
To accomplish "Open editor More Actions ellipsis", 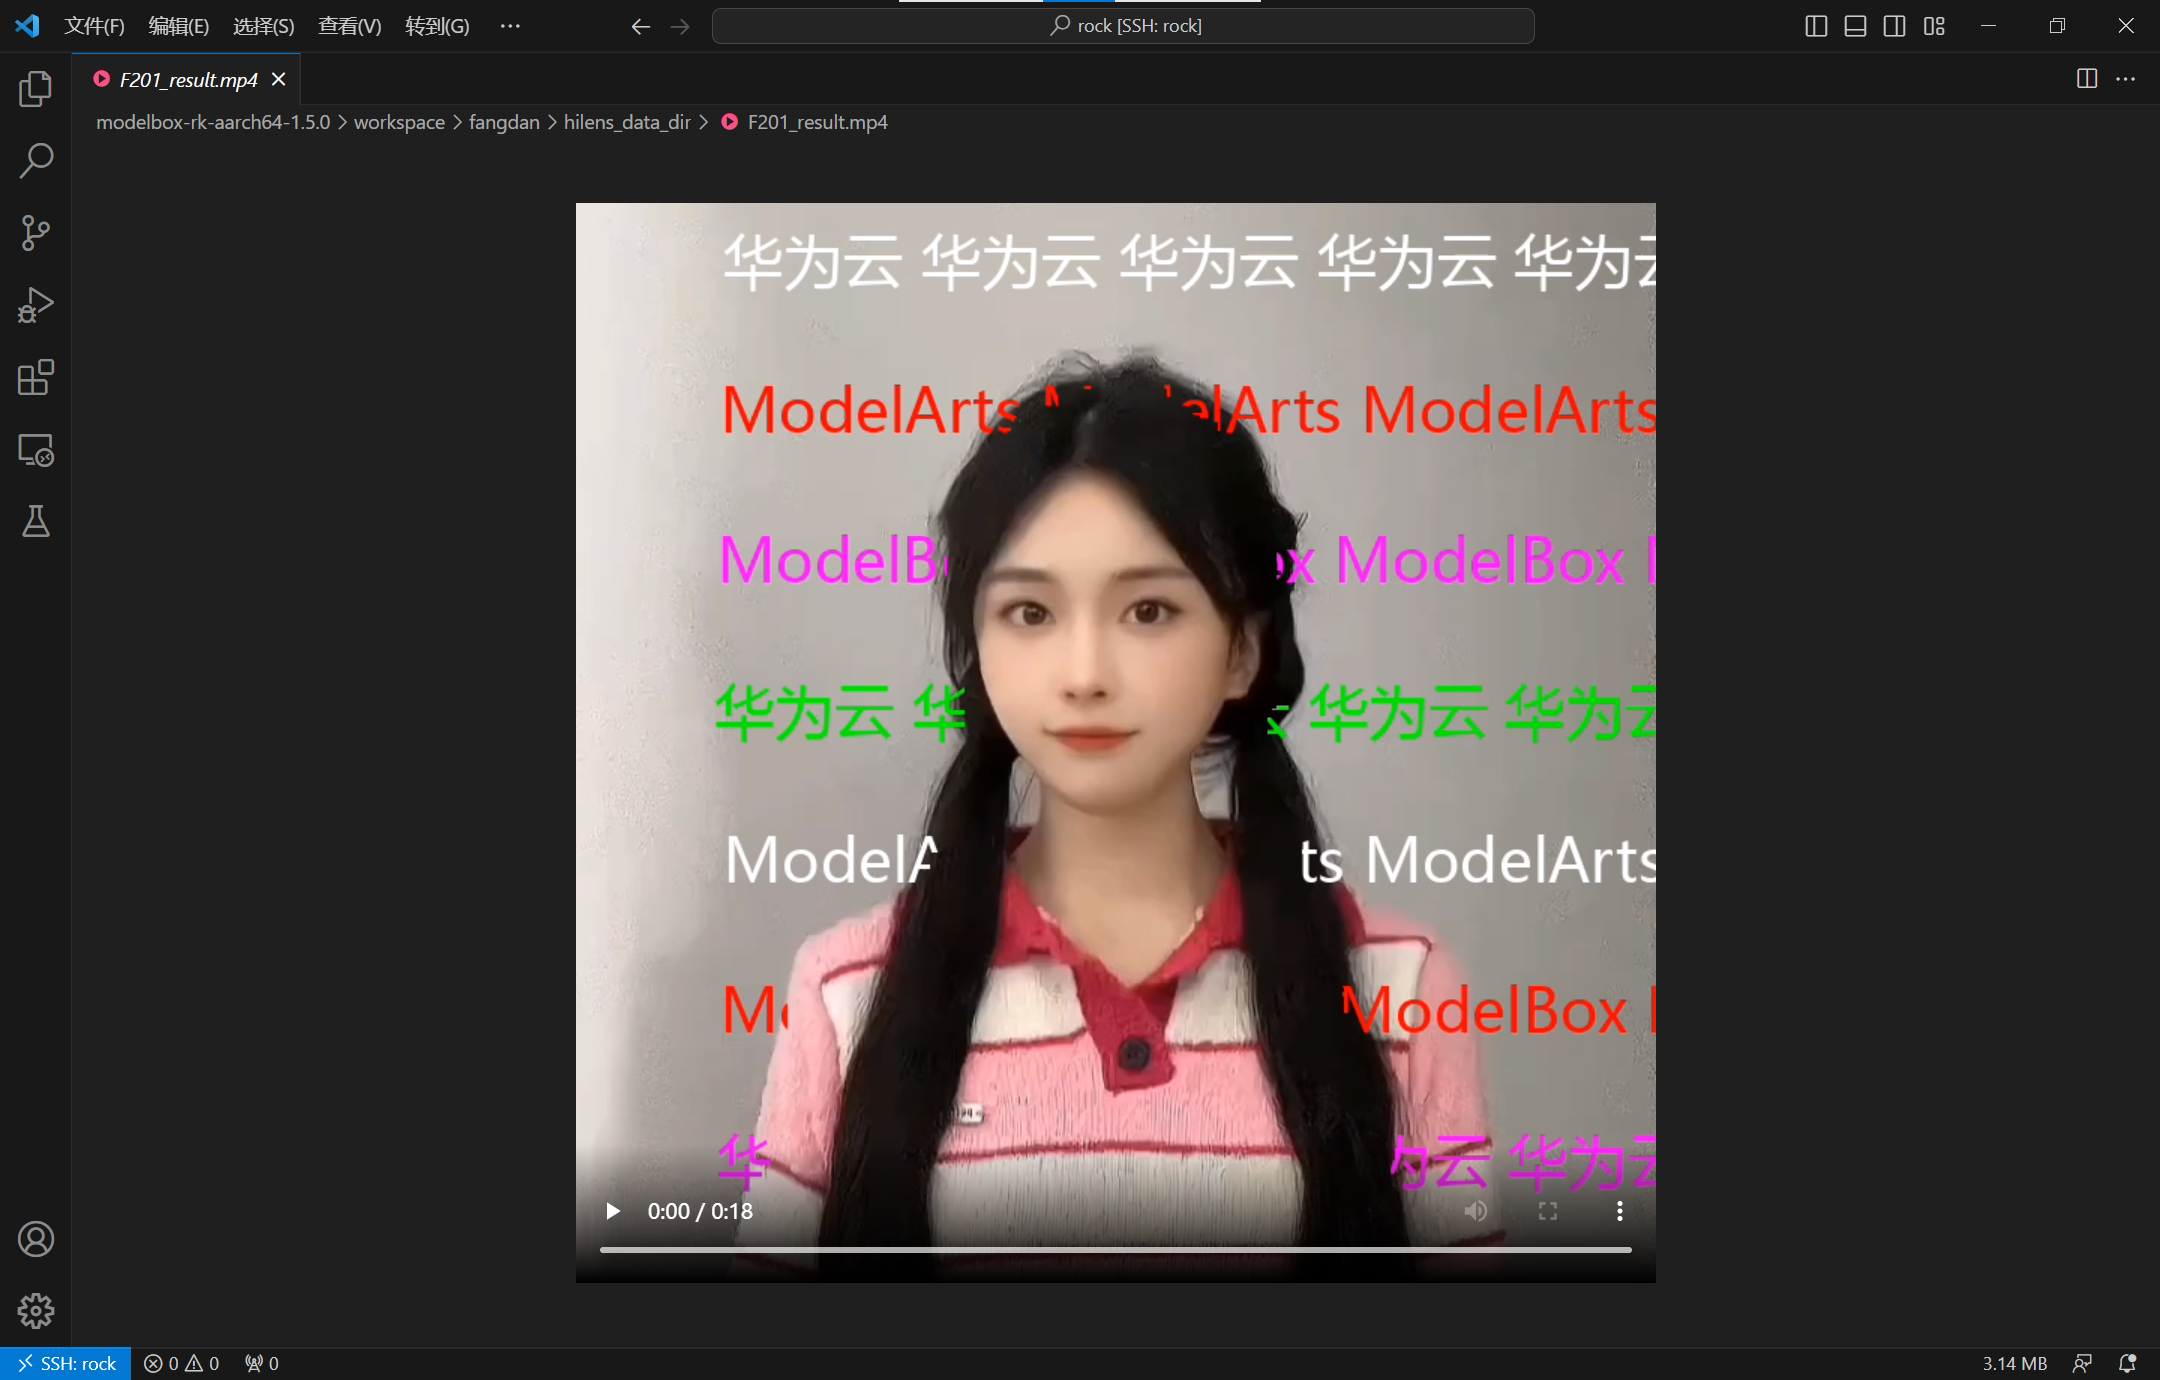I will [x=2126, y=79].
